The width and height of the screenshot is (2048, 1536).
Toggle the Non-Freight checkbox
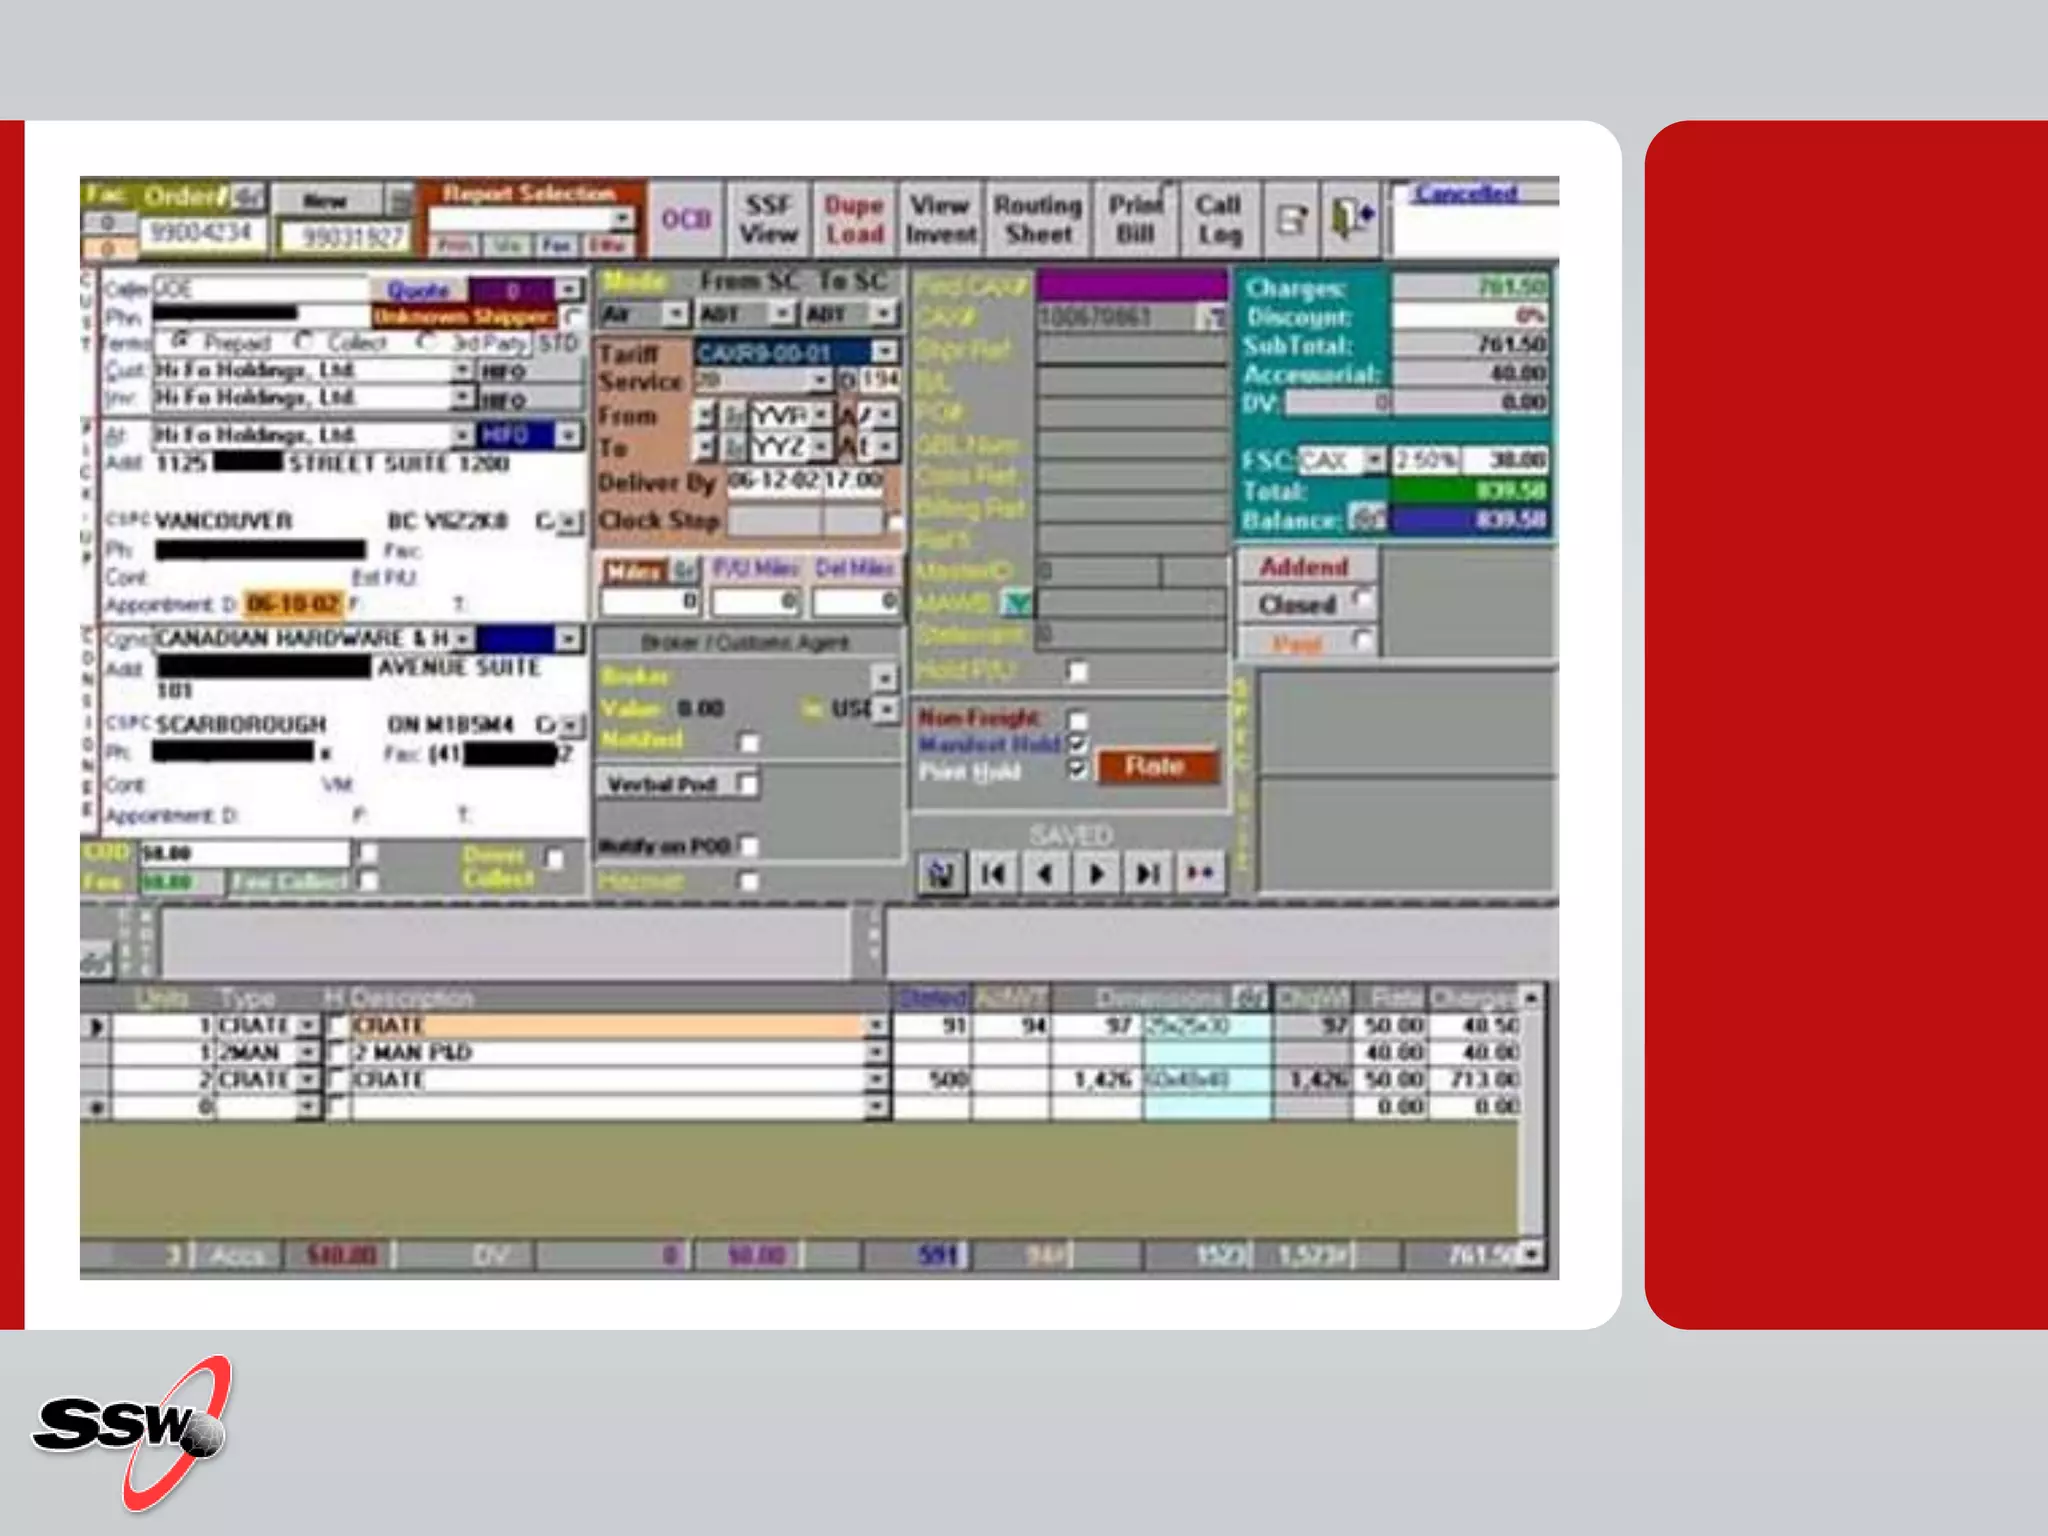pos(1078,720)
